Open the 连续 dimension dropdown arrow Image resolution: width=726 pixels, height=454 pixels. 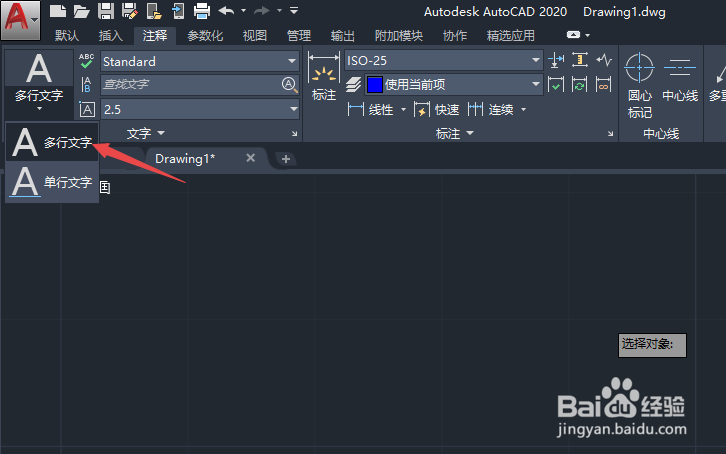[524, 110]
